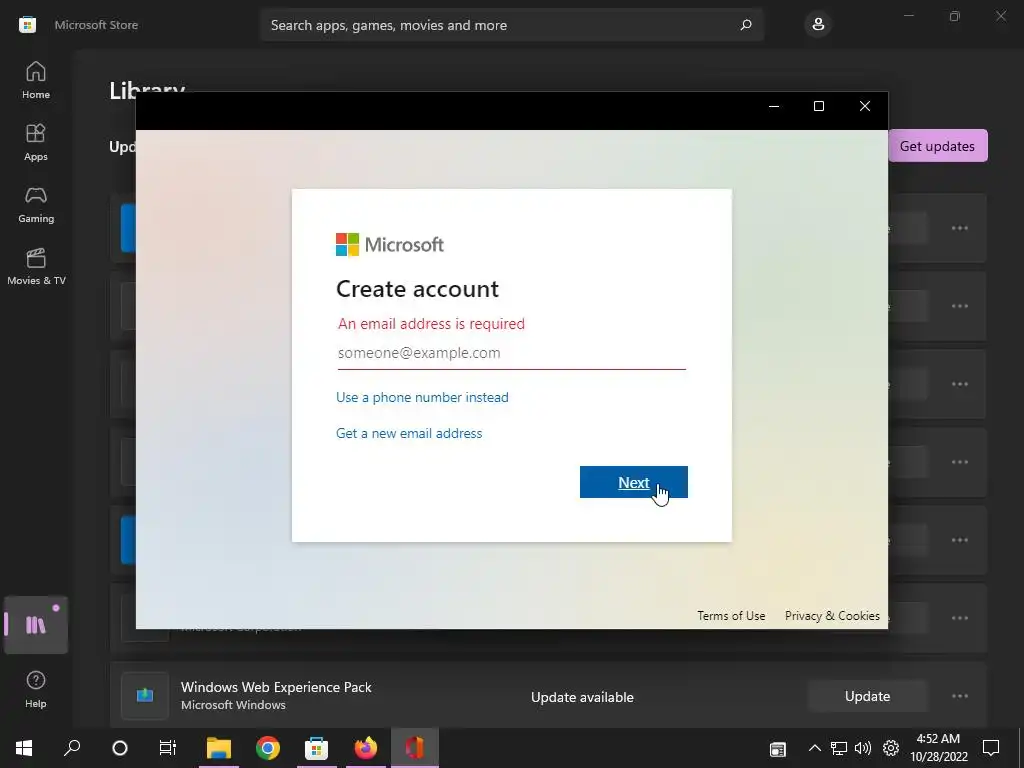Open Privacy & Cookies link
Viewport: 1024px width, 768px height.
click(x=832, y=616)
